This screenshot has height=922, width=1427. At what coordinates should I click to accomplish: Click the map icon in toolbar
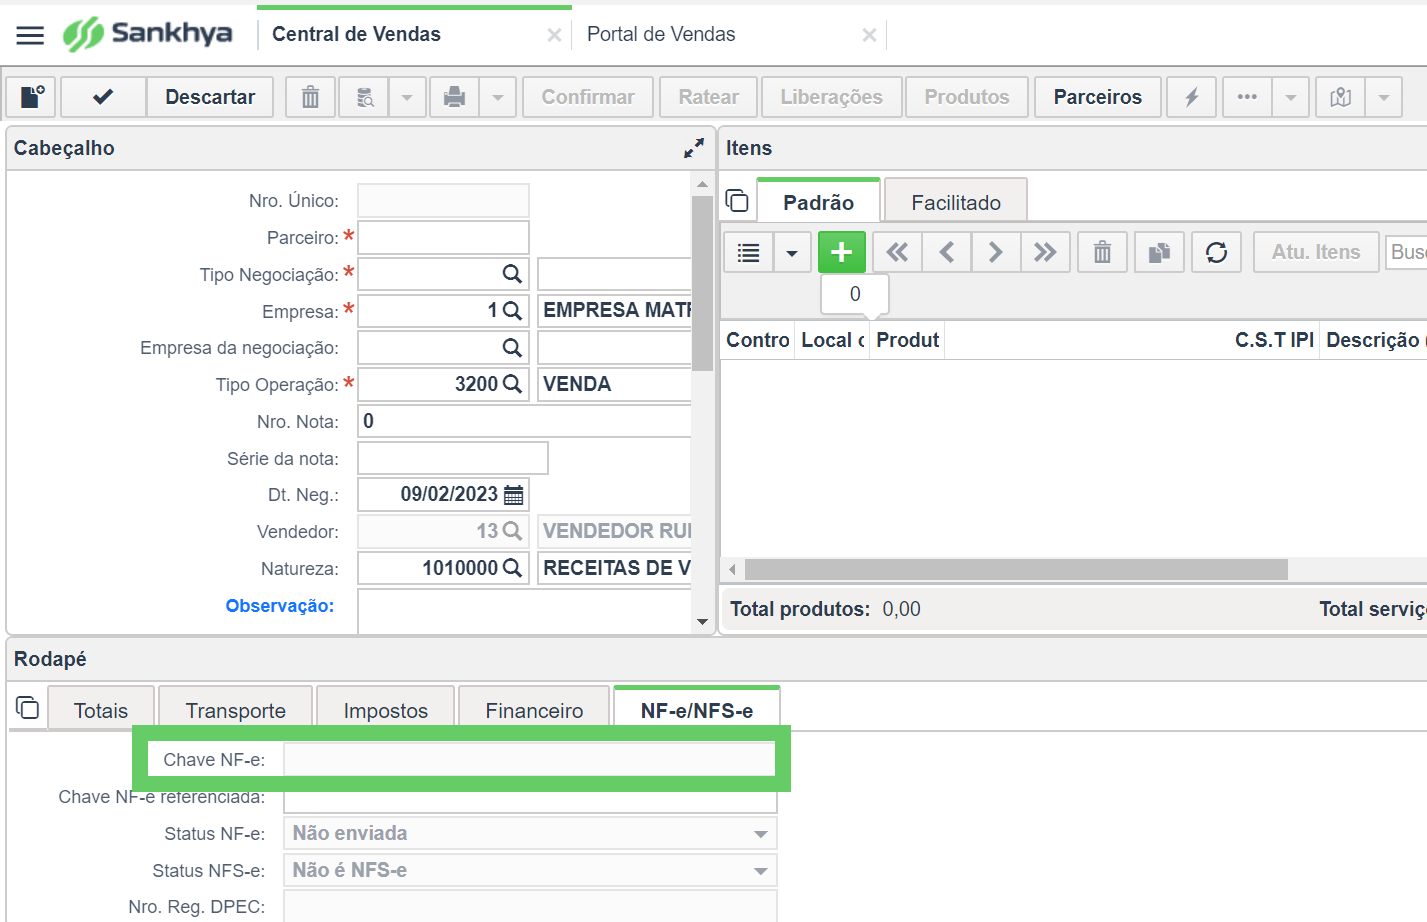click(x=1341, y=97)
